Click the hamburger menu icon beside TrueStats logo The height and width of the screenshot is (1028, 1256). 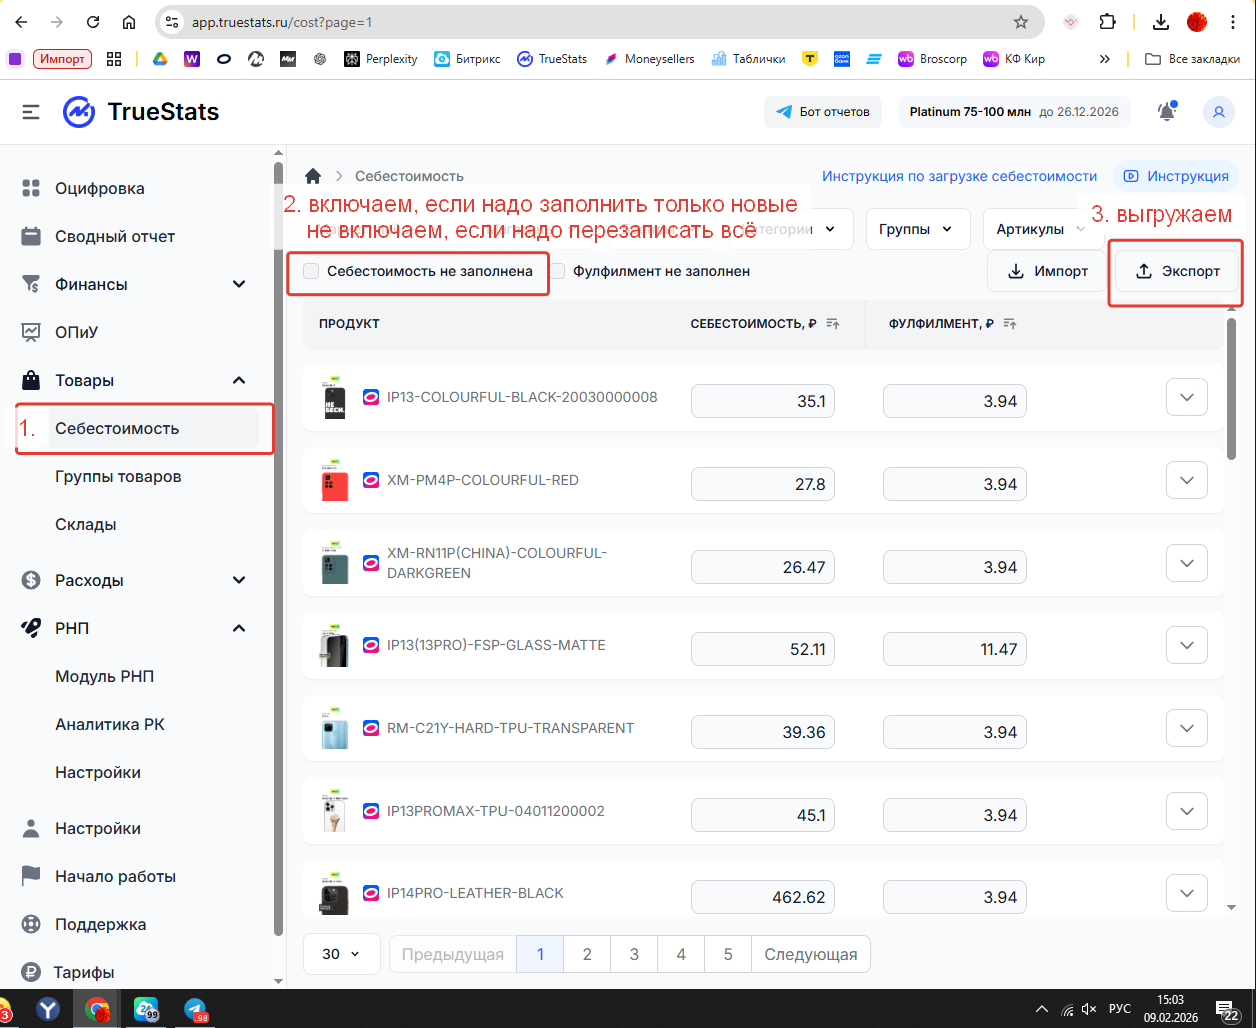(x=31, y=112)
